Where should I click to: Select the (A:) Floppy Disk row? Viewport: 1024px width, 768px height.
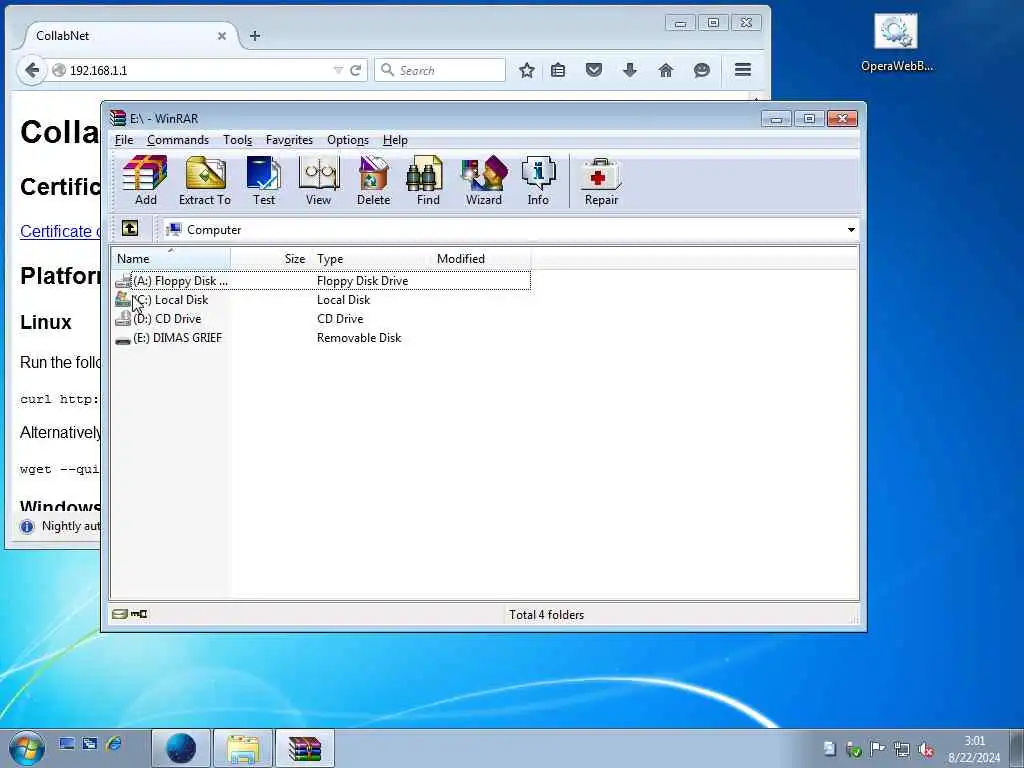click(322, 281)
